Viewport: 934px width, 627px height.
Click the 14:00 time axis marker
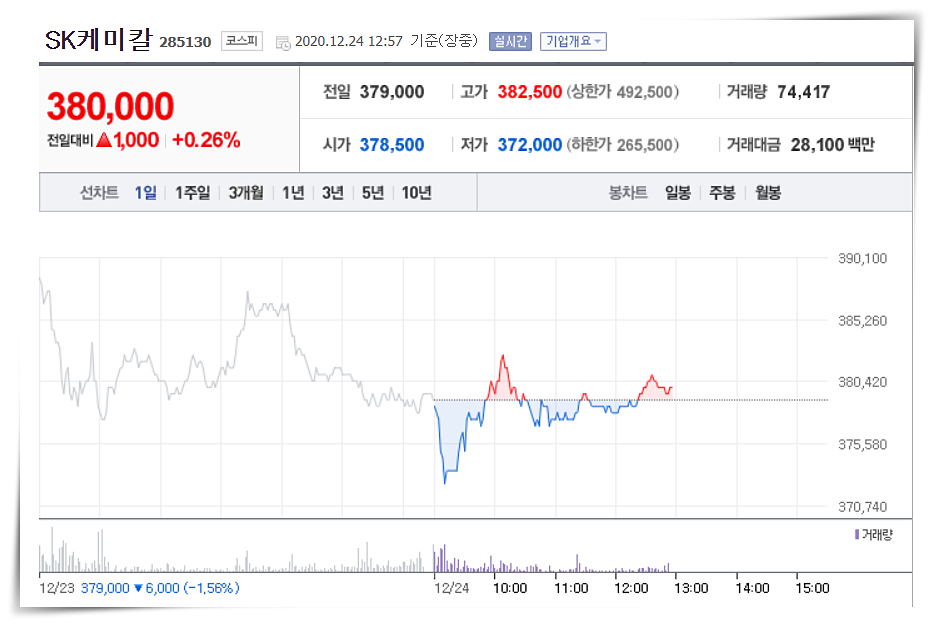pos(752,588)
